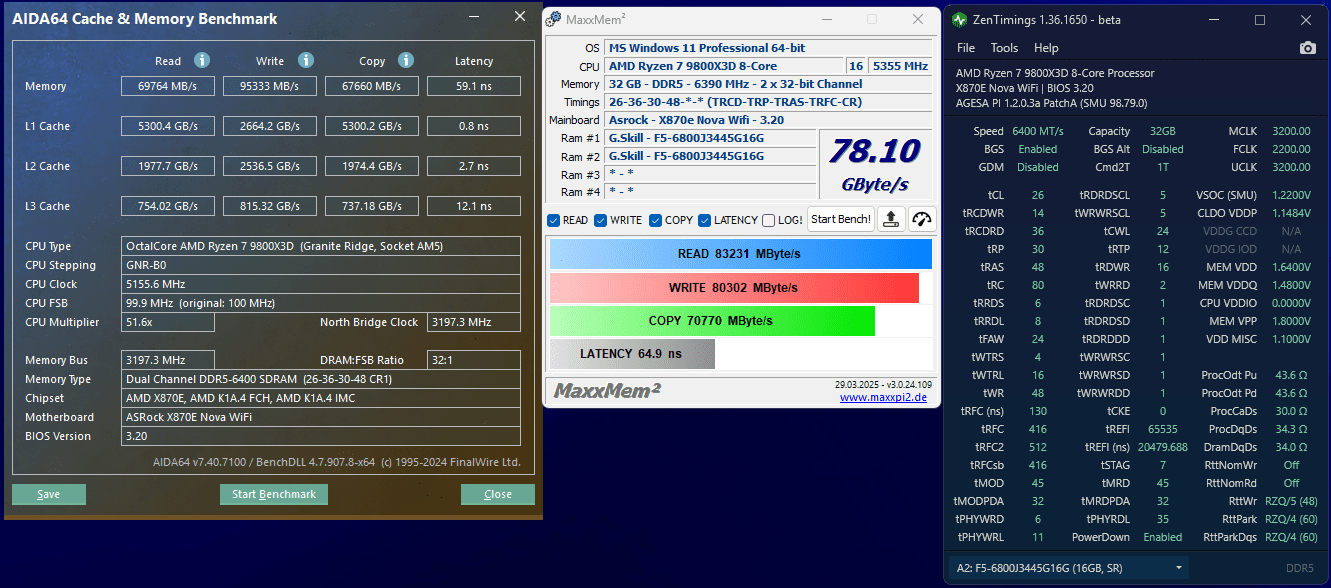Enable the LOG! checkbox in MaxxMem
This screenshot has width=1331, height=588.
[768, 220]
